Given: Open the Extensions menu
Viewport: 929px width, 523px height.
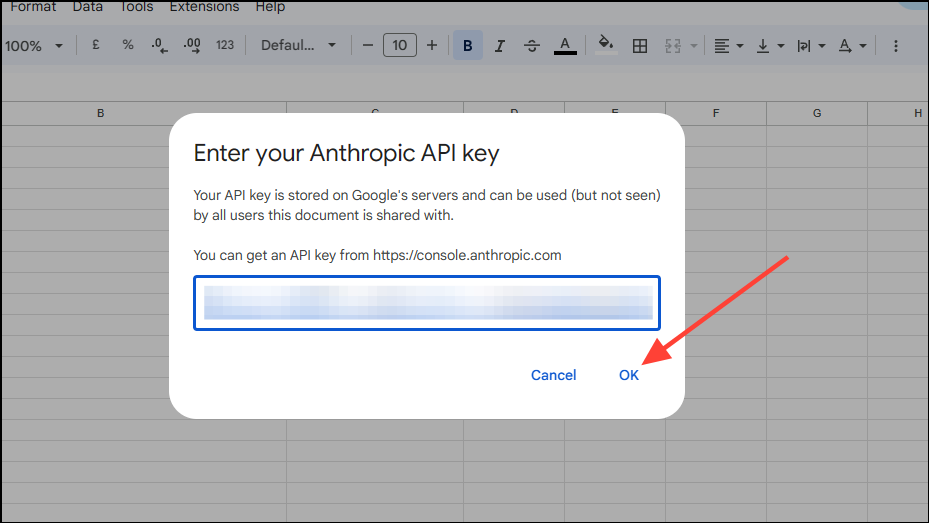Looking at the screenshot, I should tap(204, 7).
